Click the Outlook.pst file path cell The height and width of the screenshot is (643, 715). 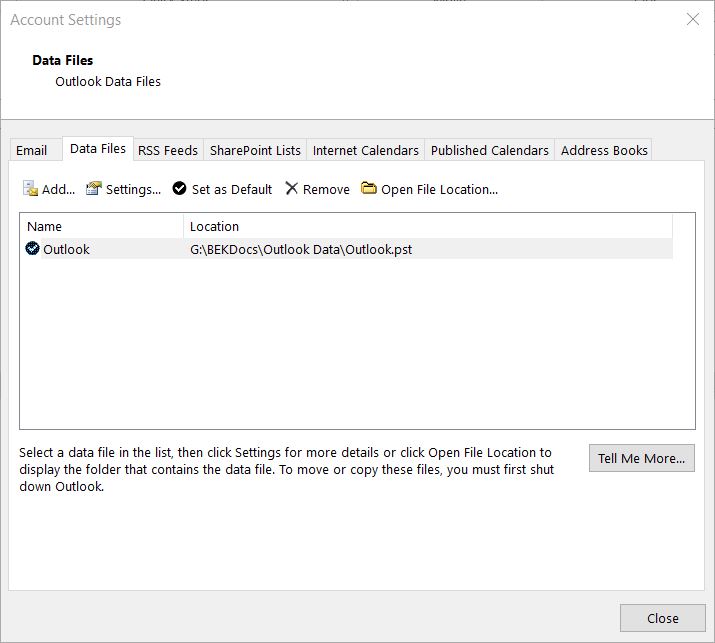(301, 249)
